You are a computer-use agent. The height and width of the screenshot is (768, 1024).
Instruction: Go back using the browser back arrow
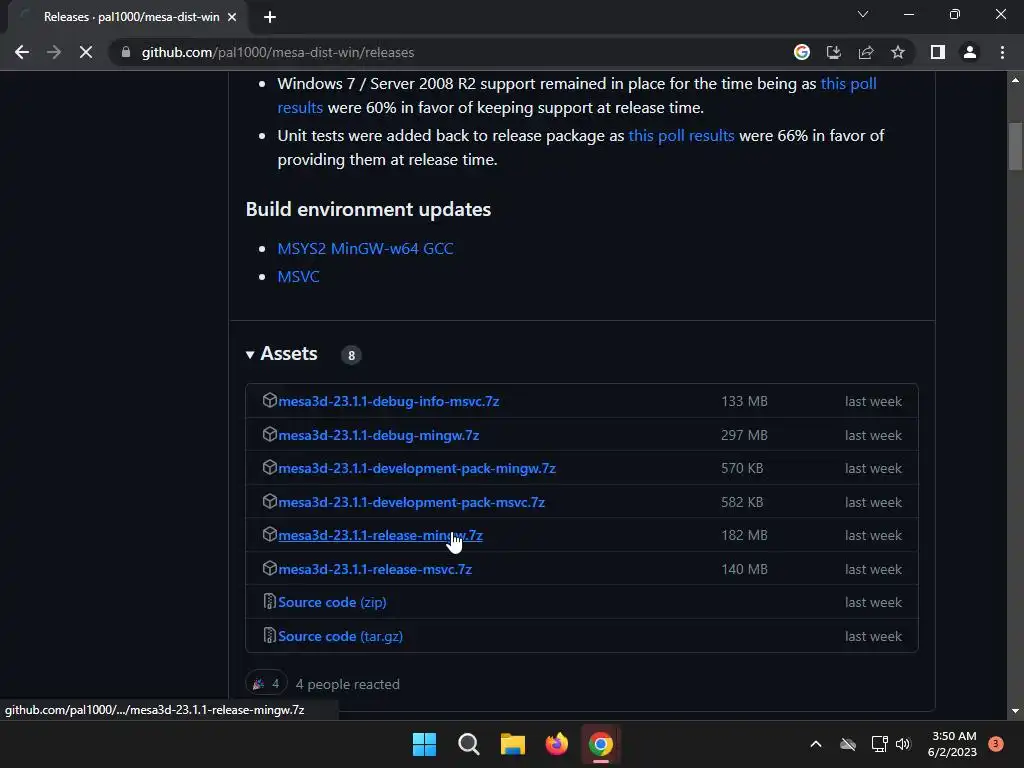[x=22, y=52]
